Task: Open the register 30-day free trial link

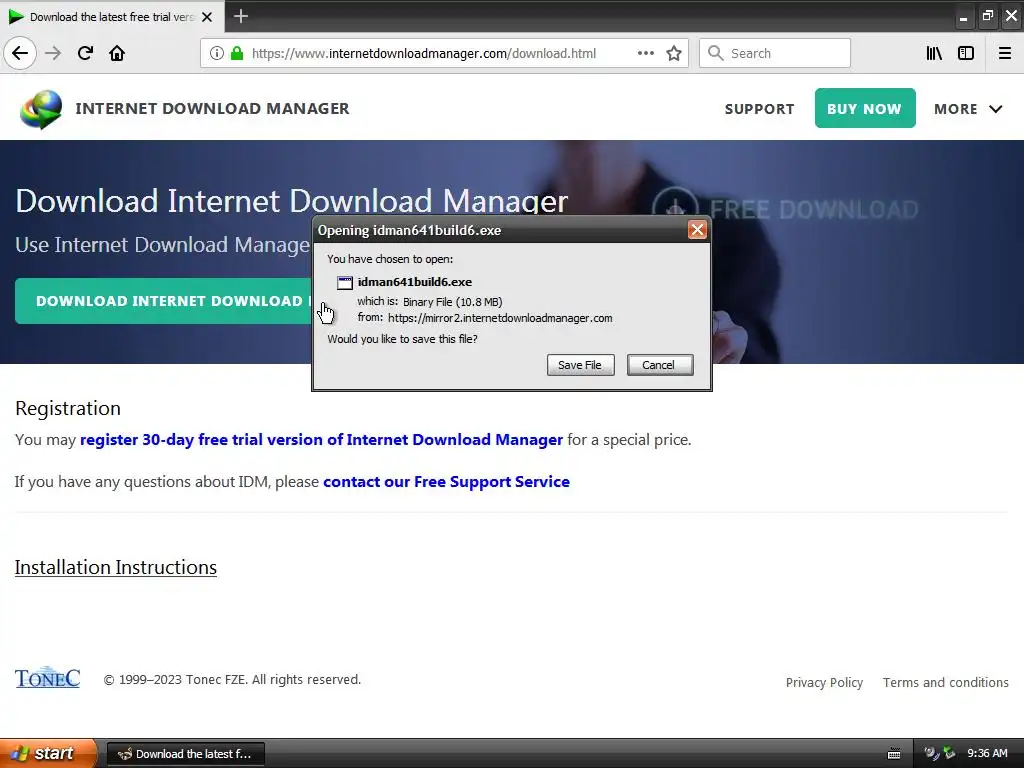Action: (x=321, y=440)
